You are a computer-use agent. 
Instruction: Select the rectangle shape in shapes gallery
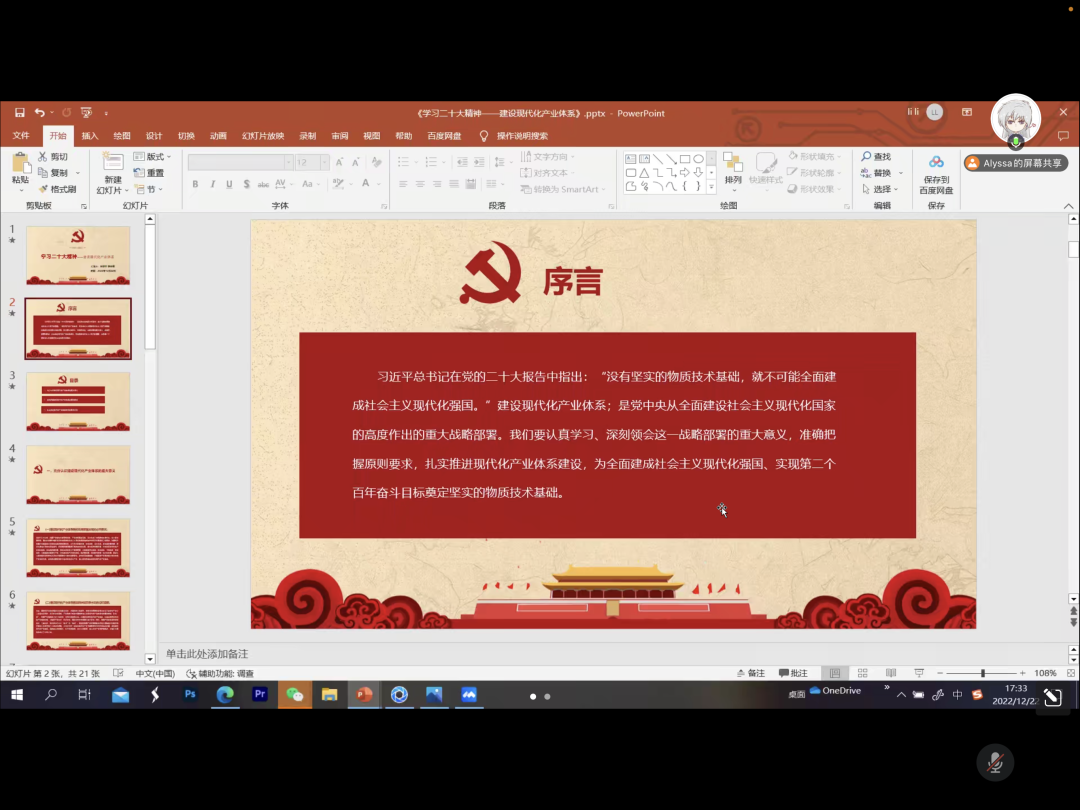point(685,159)
